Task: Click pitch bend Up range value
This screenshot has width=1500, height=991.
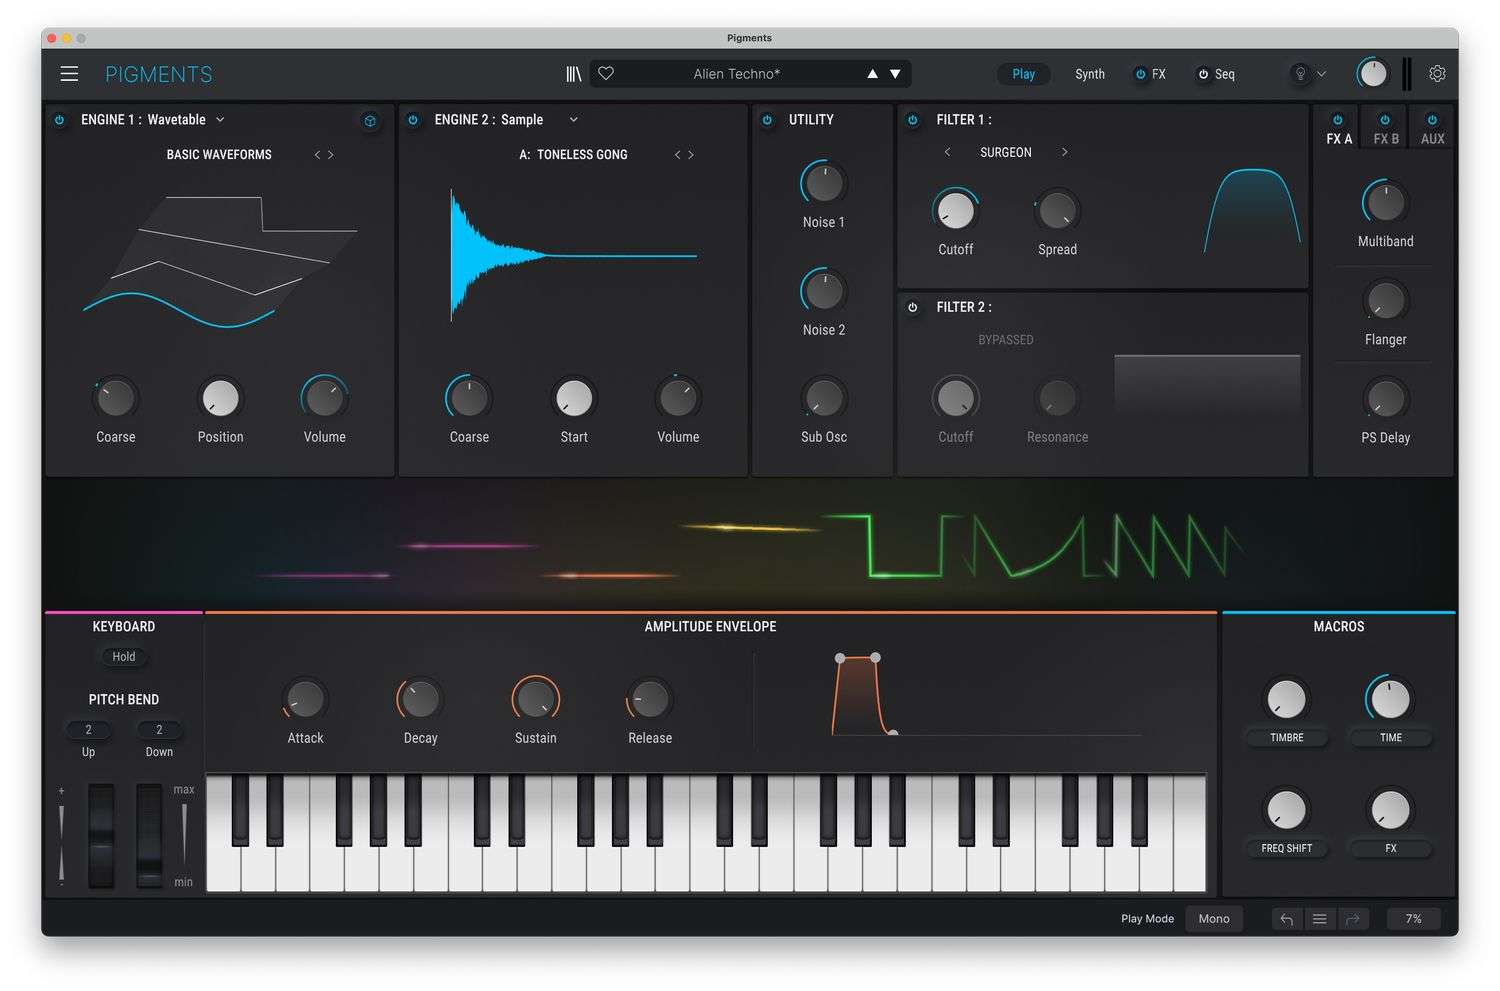Action: coord(88,730)
